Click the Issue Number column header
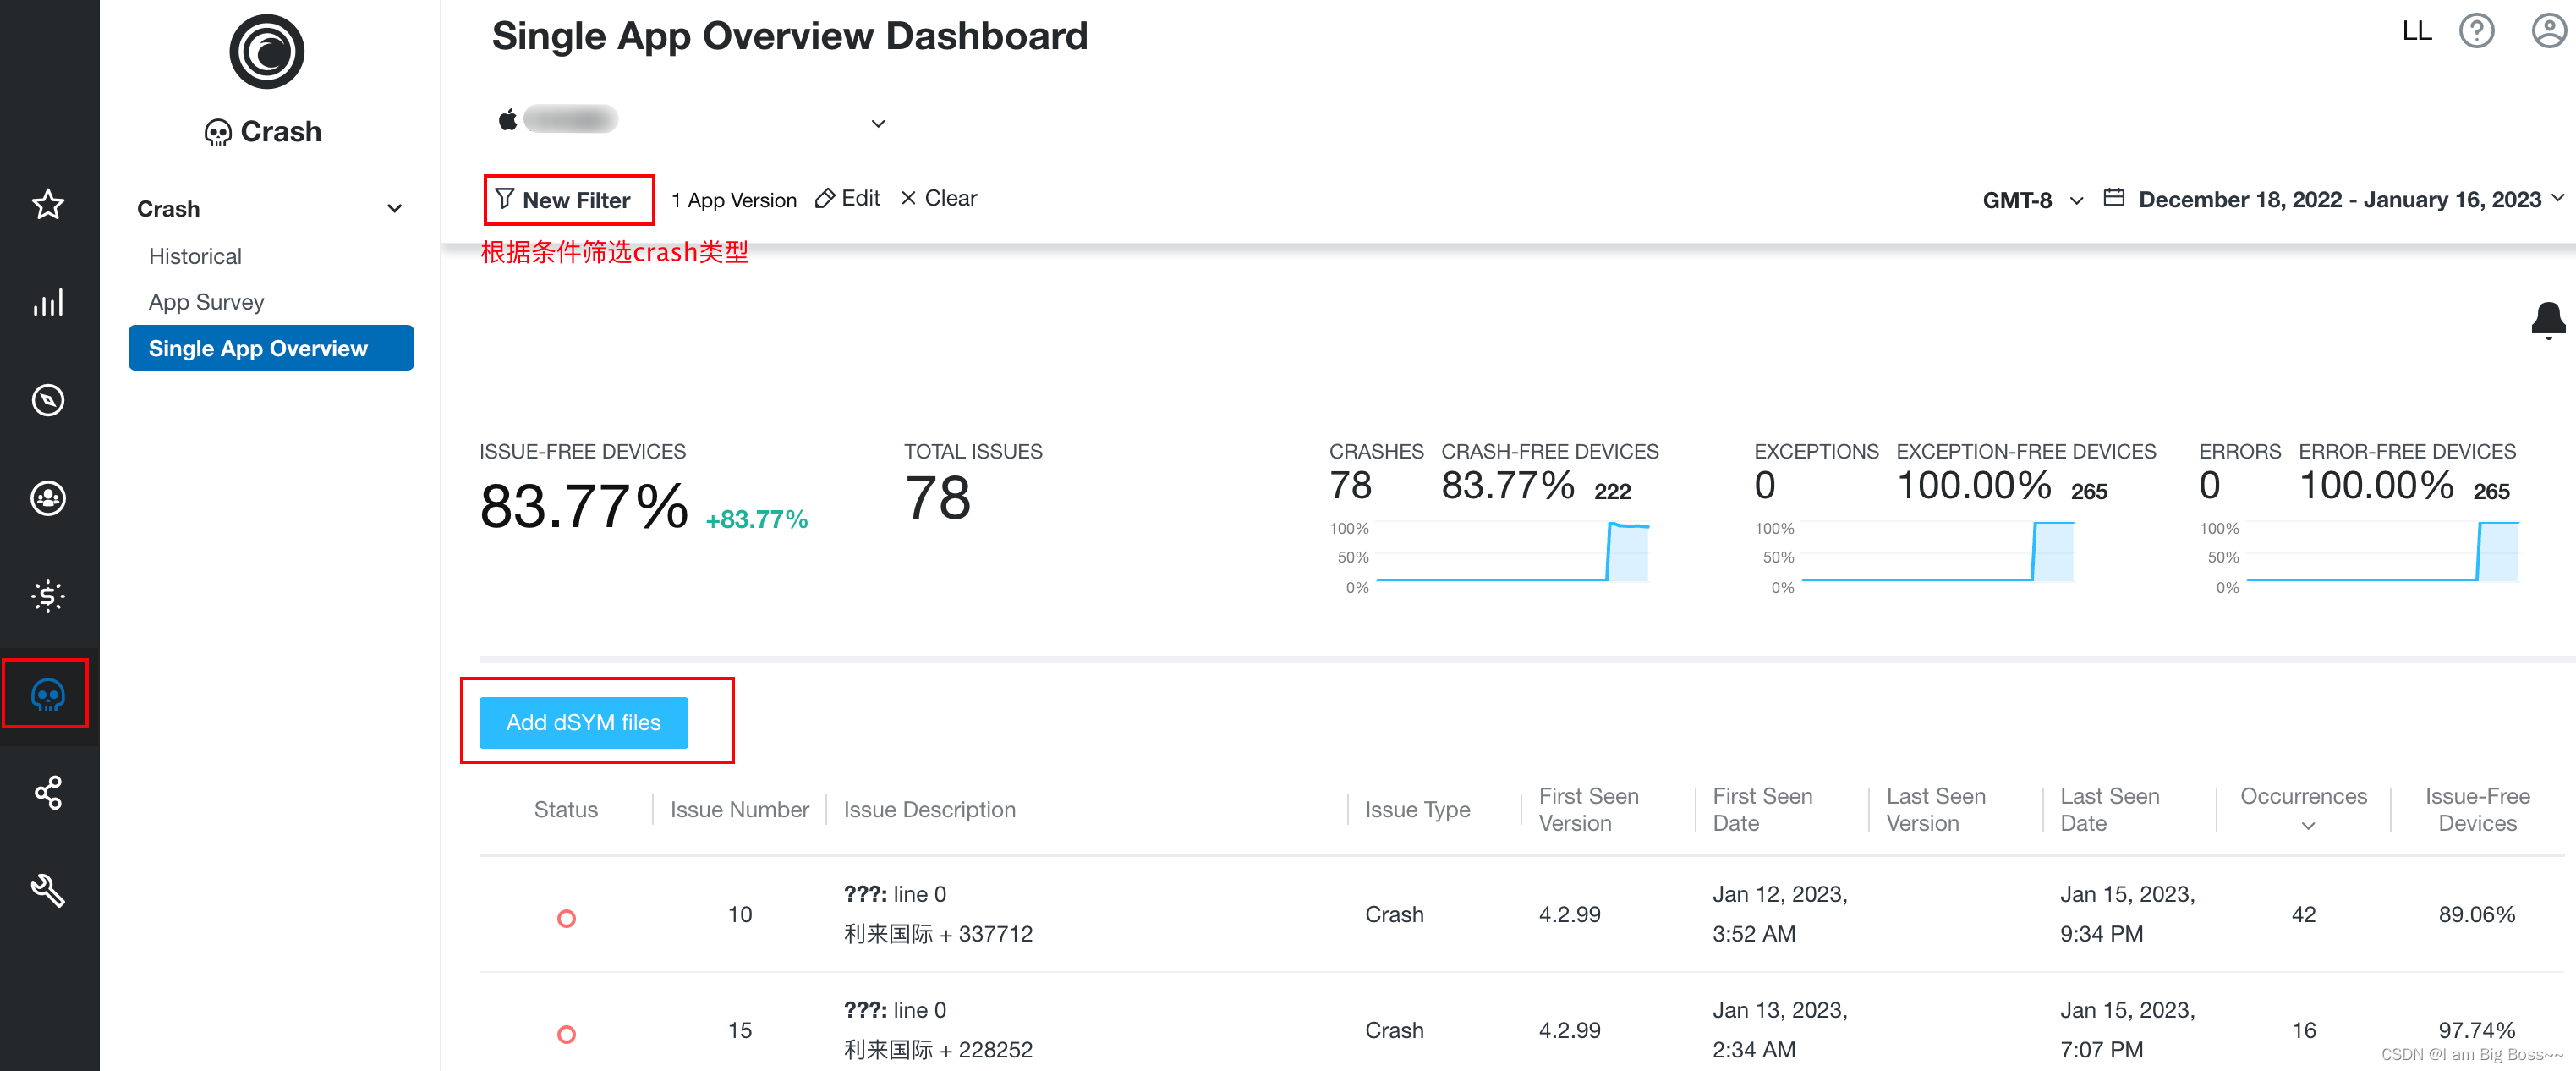Viewport: 2576px width, 1071px height. pos(739,809)
